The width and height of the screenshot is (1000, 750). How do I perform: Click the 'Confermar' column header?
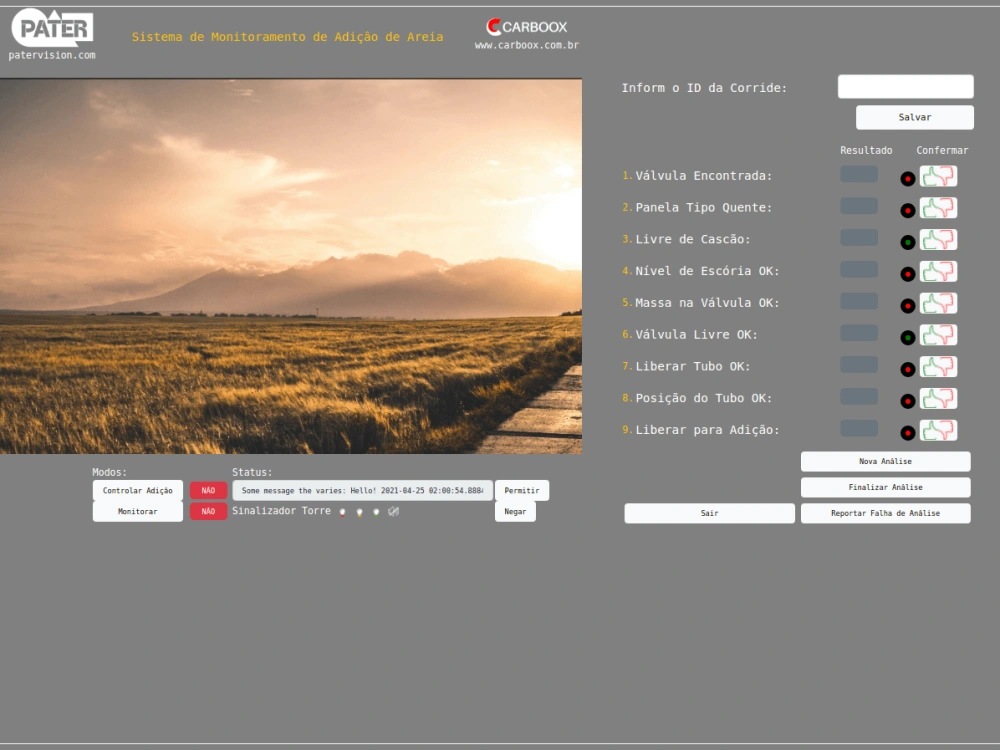(x=942, y=151)
